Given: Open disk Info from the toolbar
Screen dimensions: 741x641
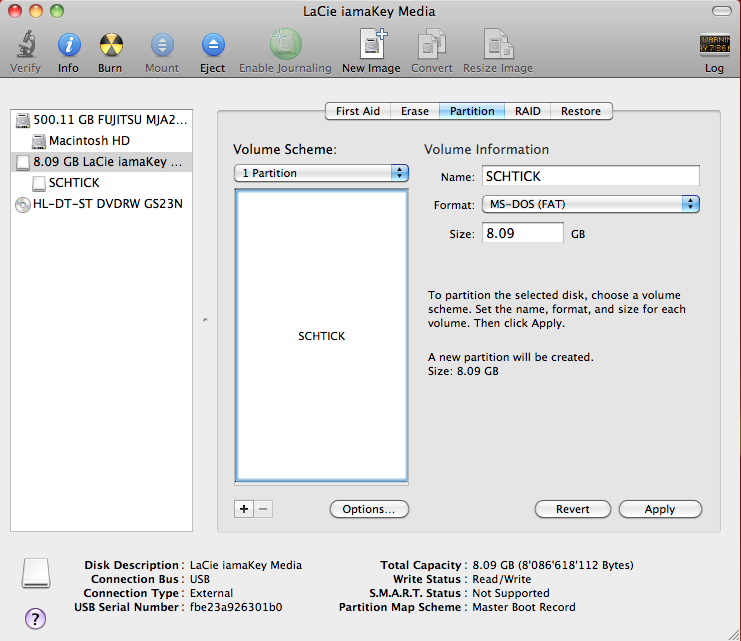Looking at the screenshot, I should pos(68,46).
